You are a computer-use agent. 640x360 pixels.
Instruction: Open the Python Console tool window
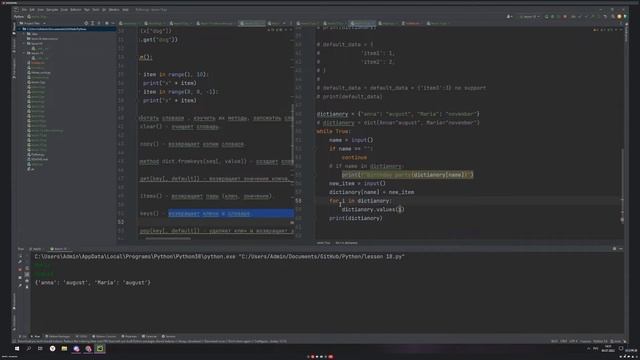pyautogui.click(x=104, y=336)
